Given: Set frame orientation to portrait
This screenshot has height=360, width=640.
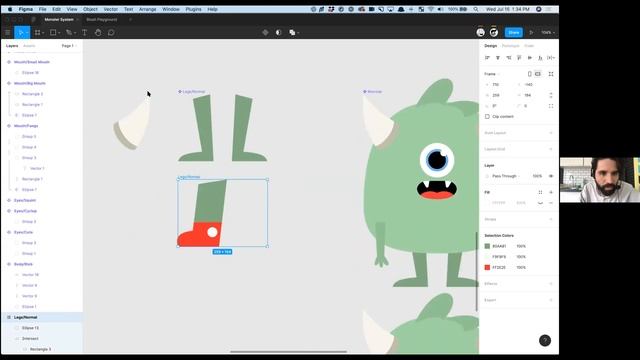Looking at the screenshot, I should click(x=529, y=74).
